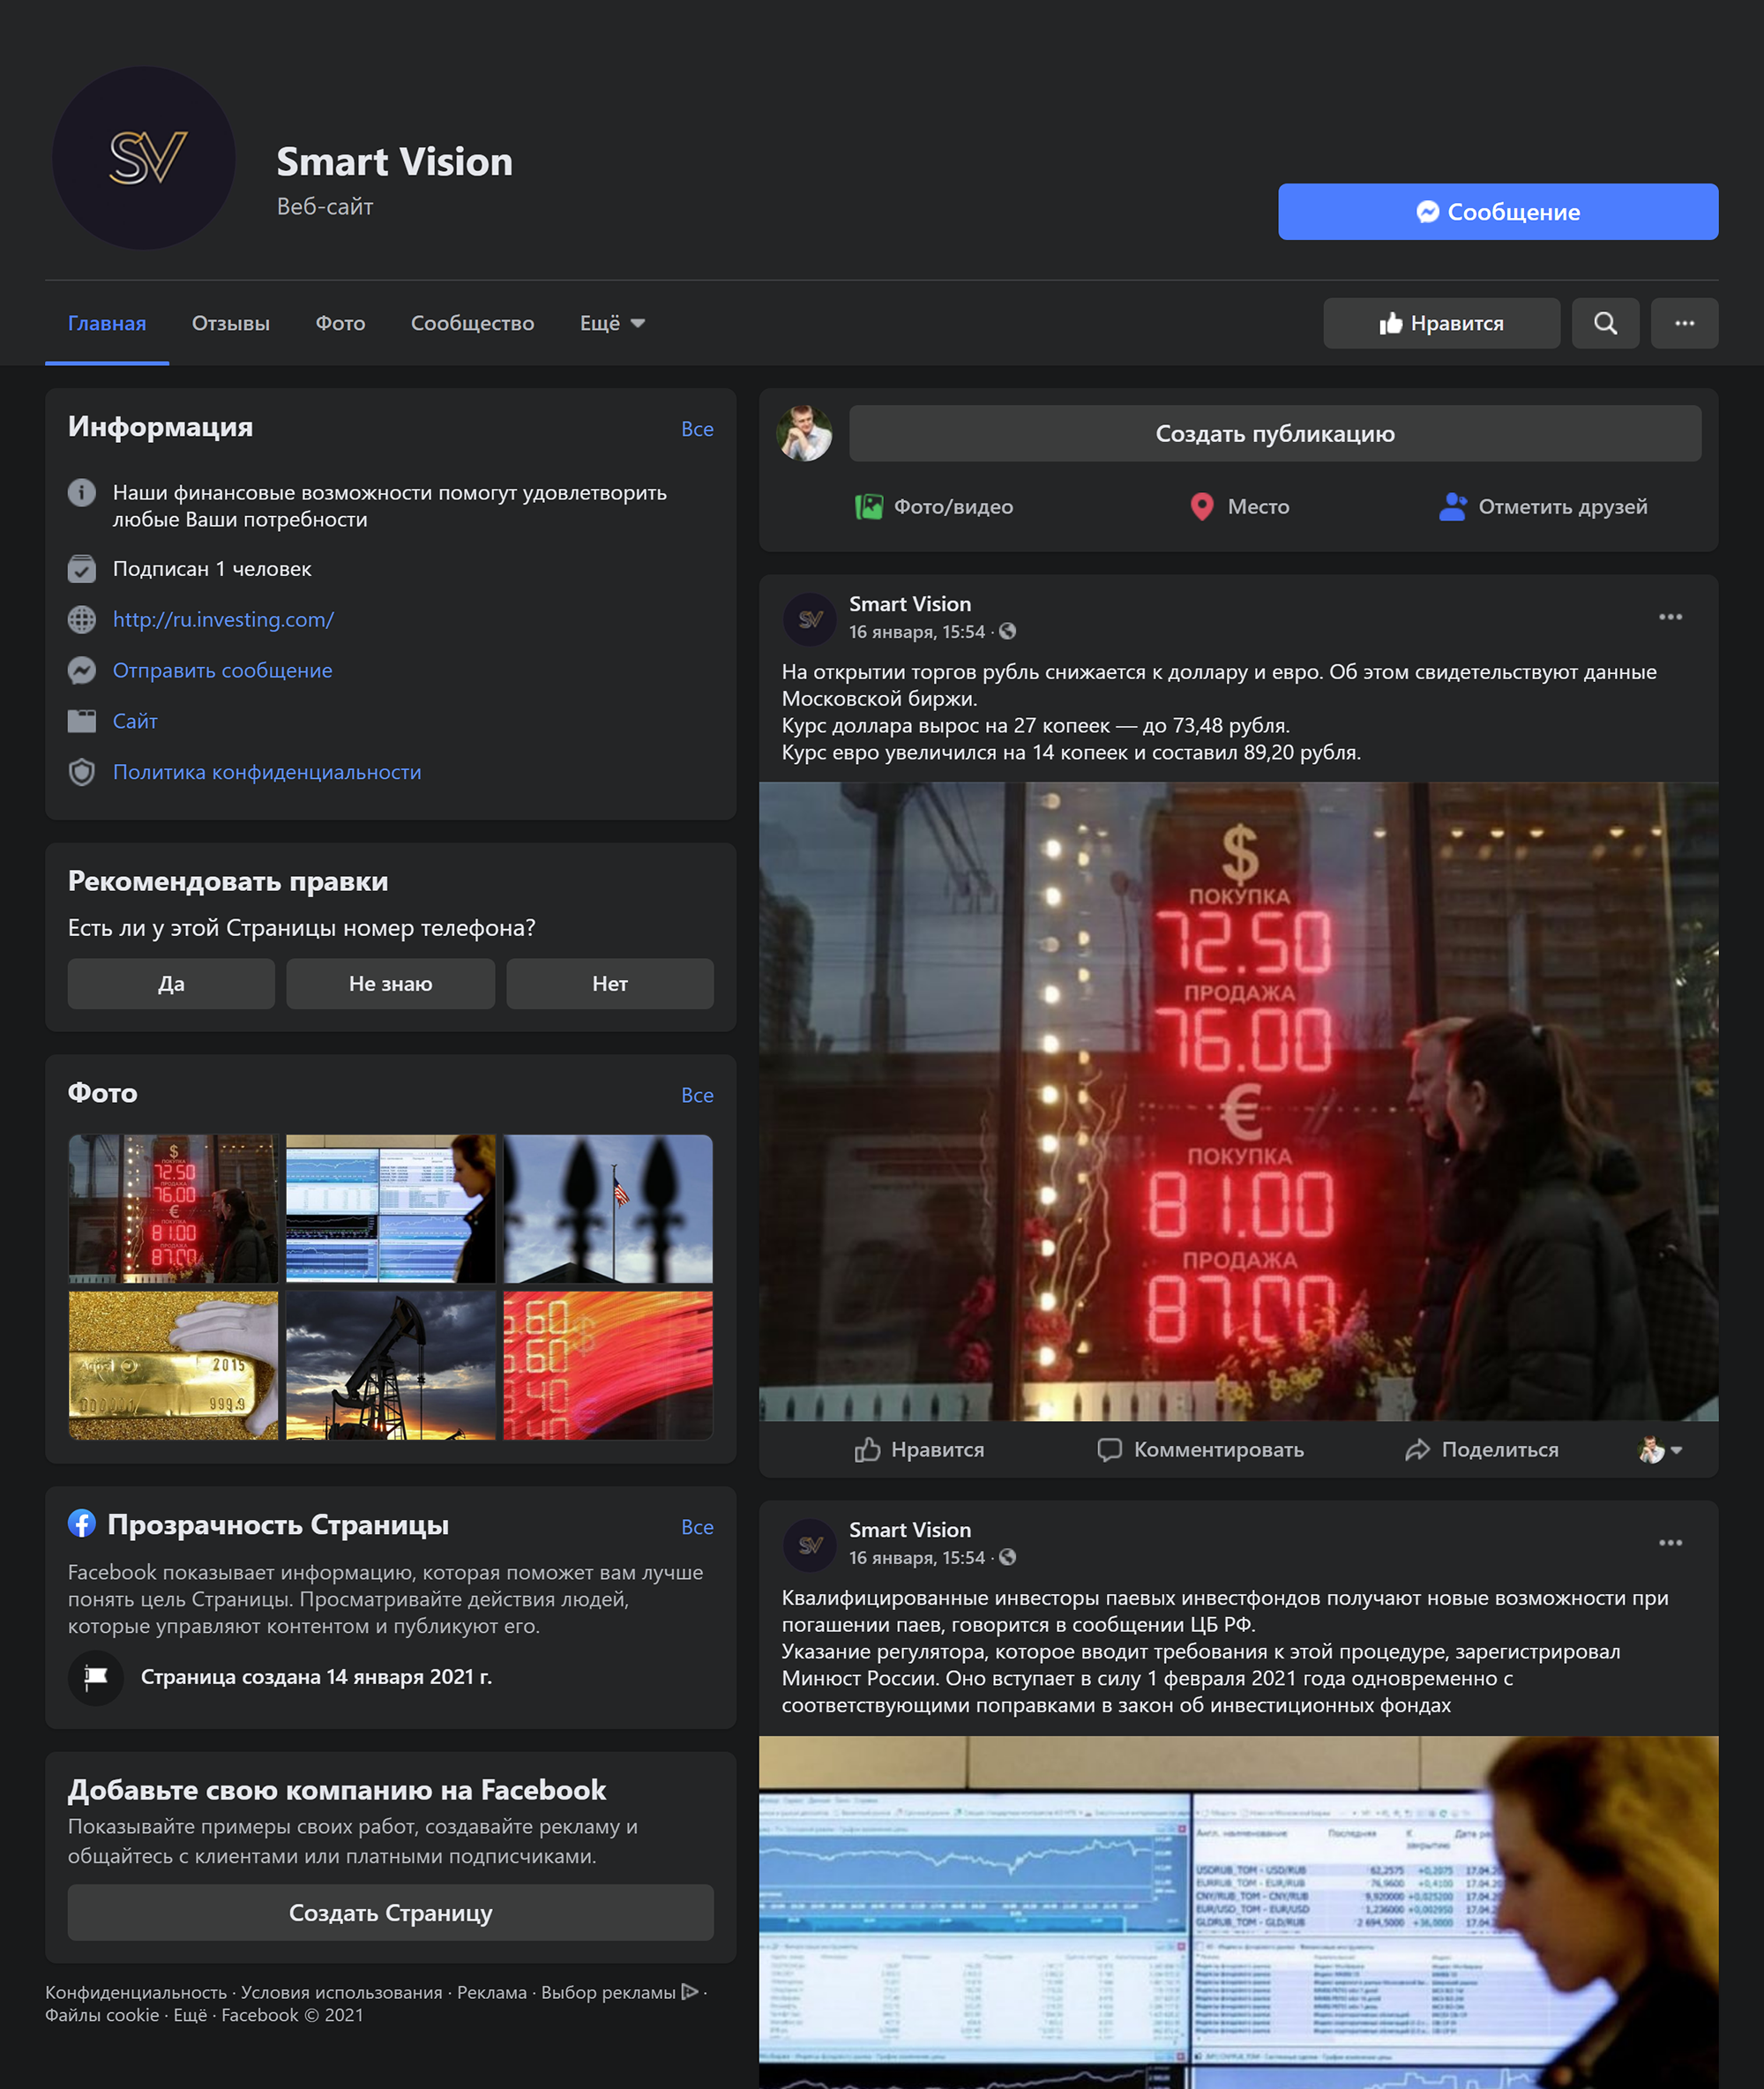This screenshot has width=1764, height=2089.
Task: Click the folder icon beside Сайт
Action: [x=82, y=721]
